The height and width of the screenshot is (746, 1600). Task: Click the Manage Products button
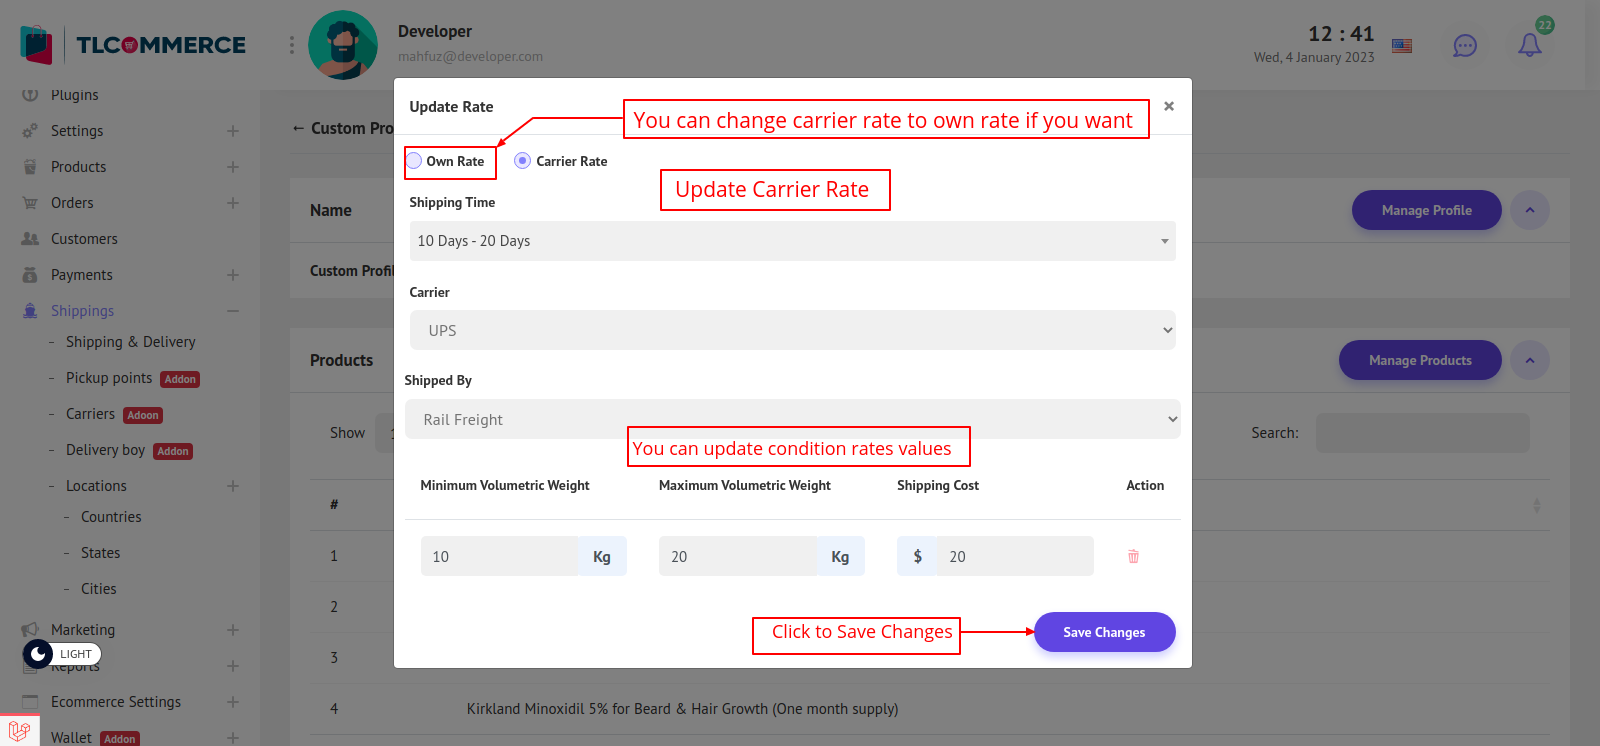1419,360
